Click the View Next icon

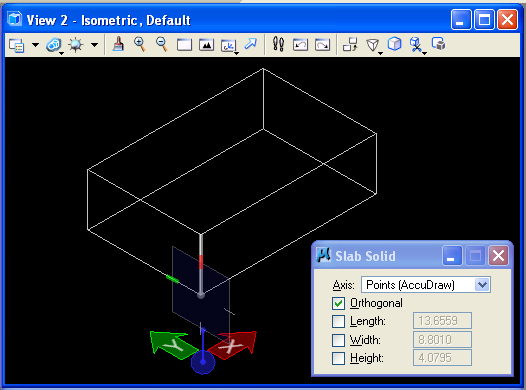(322, 45)
